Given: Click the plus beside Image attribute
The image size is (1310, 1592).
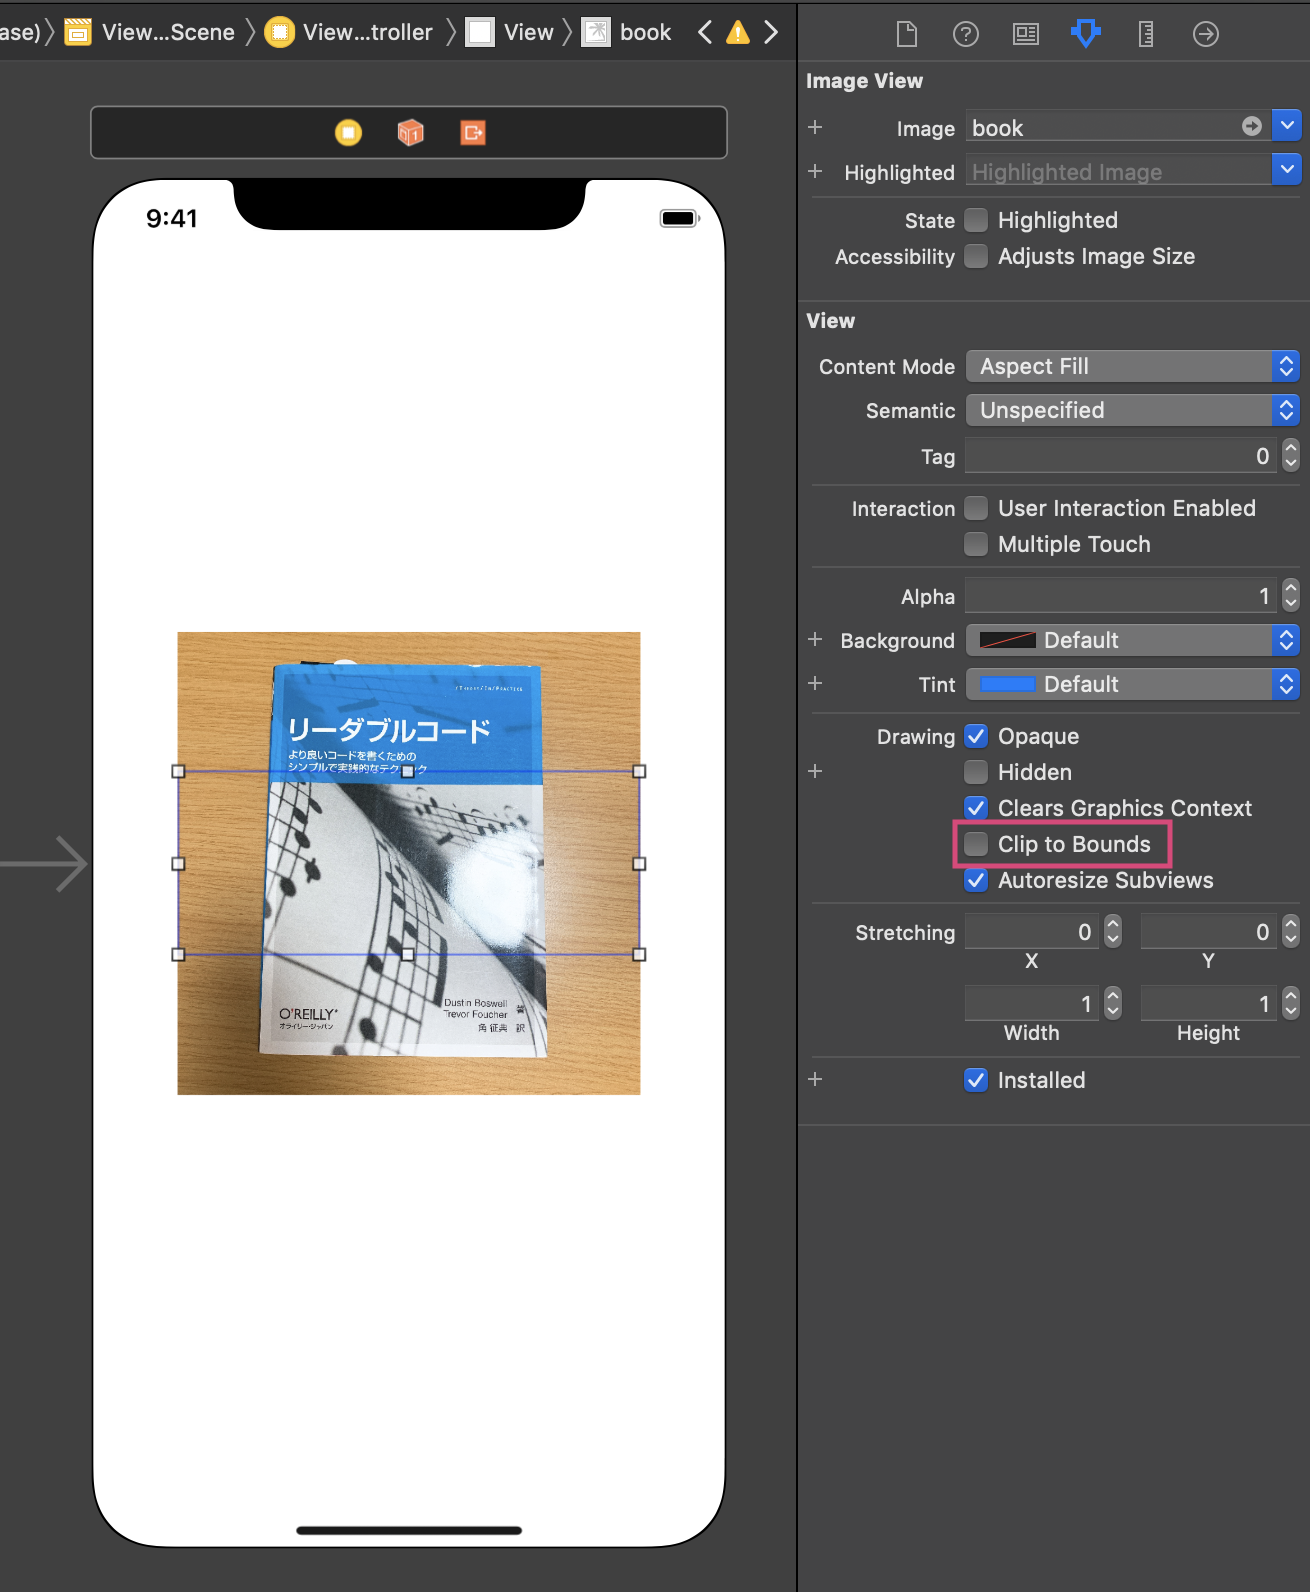Looking at the screenshot, I should tap(815, 127).
